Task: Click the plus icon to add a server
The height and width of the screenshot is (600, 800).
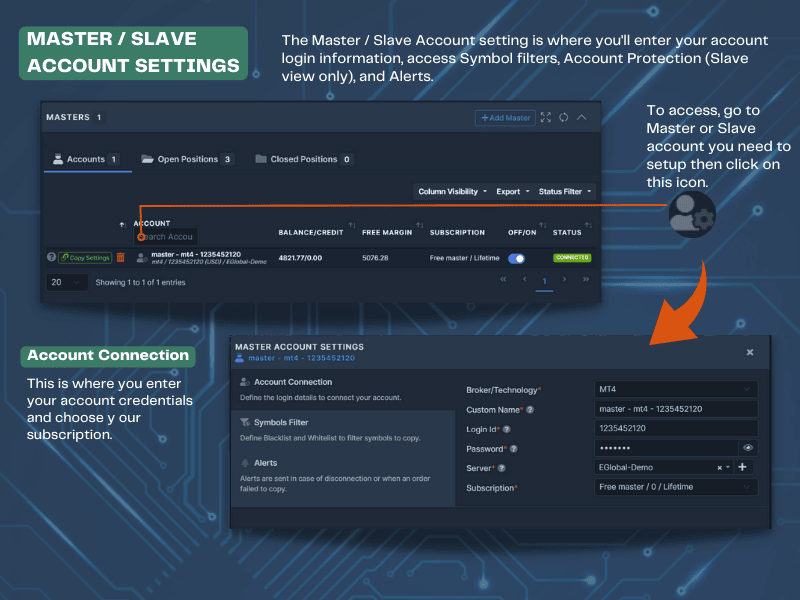Action: [x=742, y=467]
